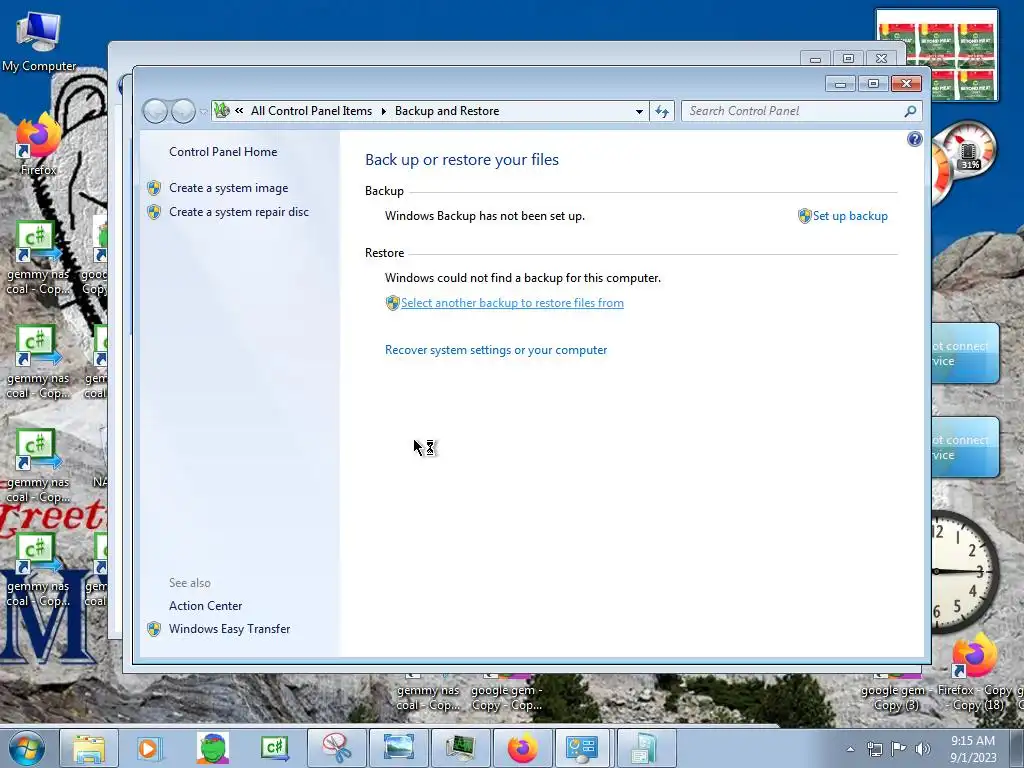Click the search magnifier icon
The image size is (1024, 768).
point(910,111)
